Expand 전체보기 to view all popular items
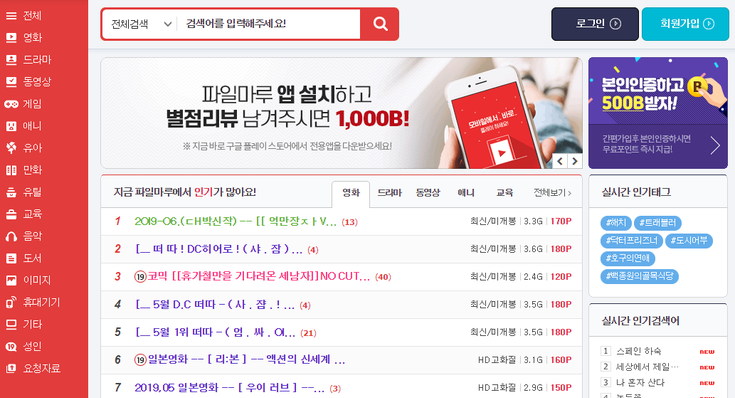Image resolution: width=735 pixels, height=398 pixels. point(552,193)
